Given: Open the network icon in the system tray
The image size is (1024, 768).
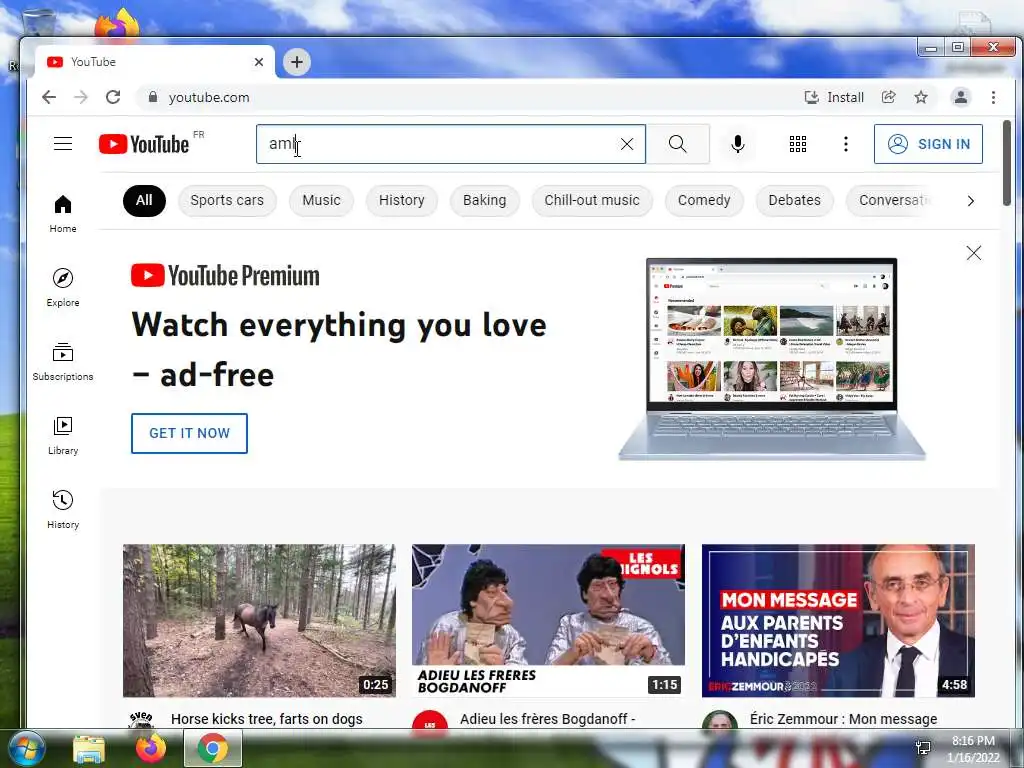Looking at the screenshot, I should tap(923, 748).
